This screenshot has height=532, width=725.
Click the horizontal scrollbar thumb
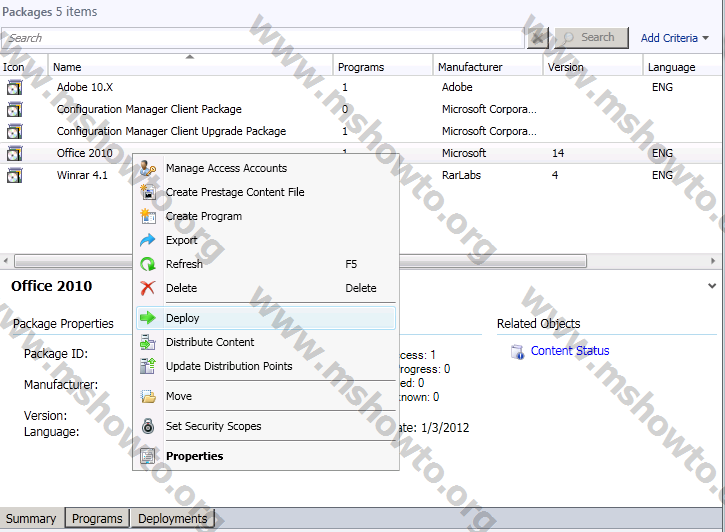300,261
